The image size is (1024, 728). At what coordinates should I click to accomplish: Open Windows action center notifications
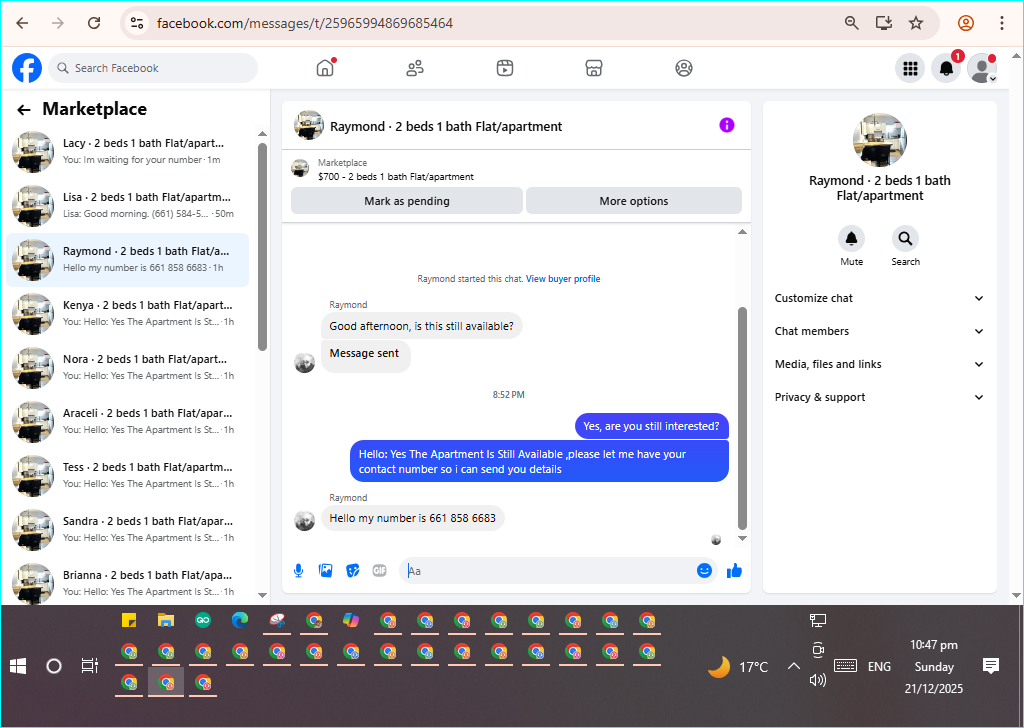991,666
